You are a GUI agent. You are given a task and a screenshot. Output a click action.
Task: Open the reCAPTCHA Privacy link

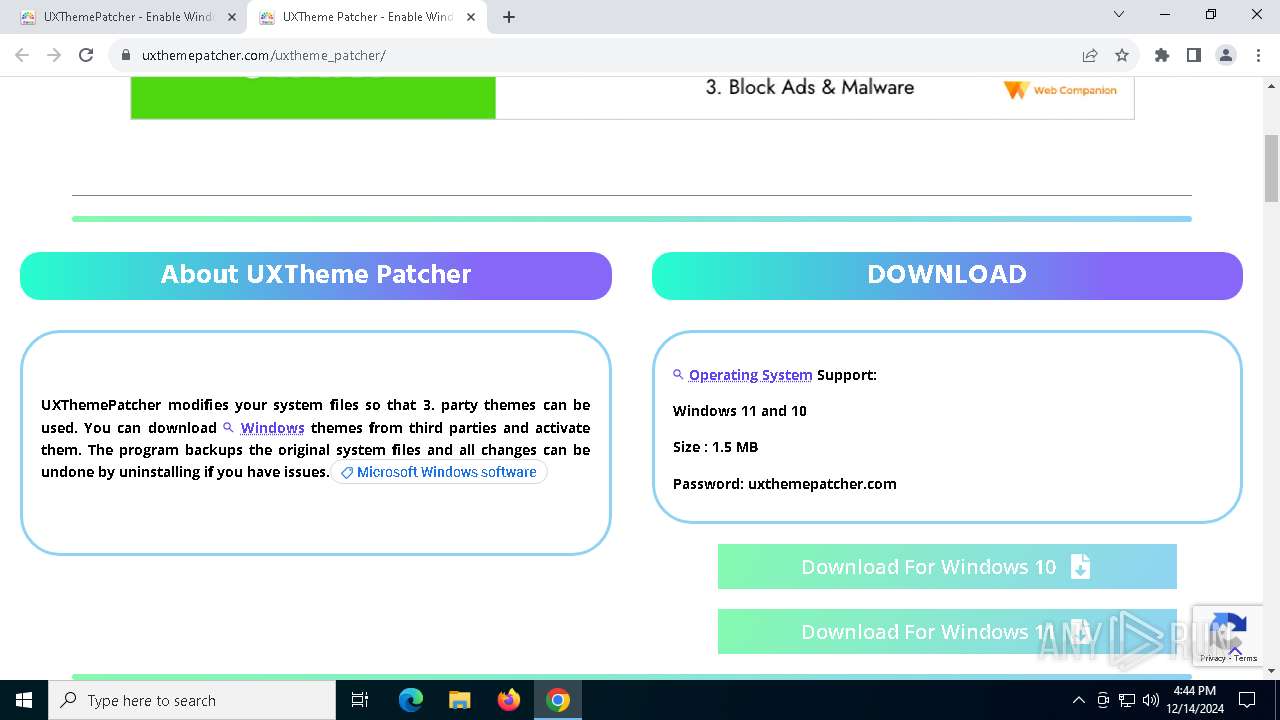click(x=1212, y=658)
